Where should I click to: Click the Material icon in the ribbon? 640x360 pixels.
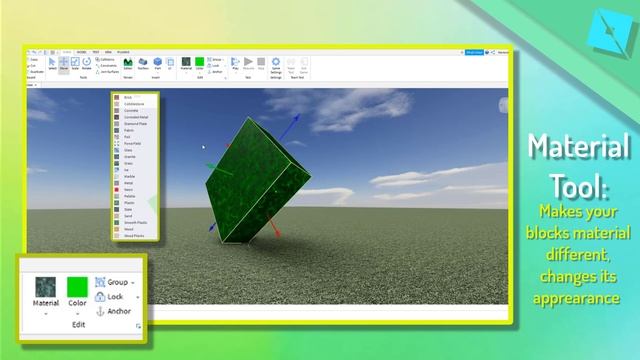[x=186, y=62]
